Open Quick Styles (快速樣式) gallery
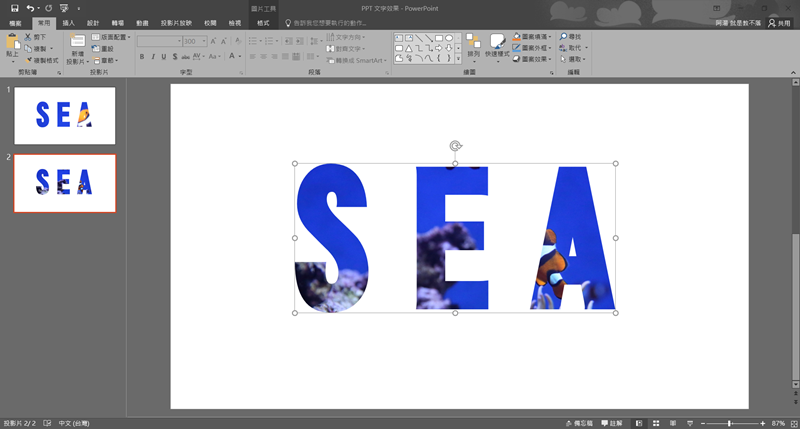The height and width of the screenshot is (429, 800). pyautogui.click(x=497, y=47)
